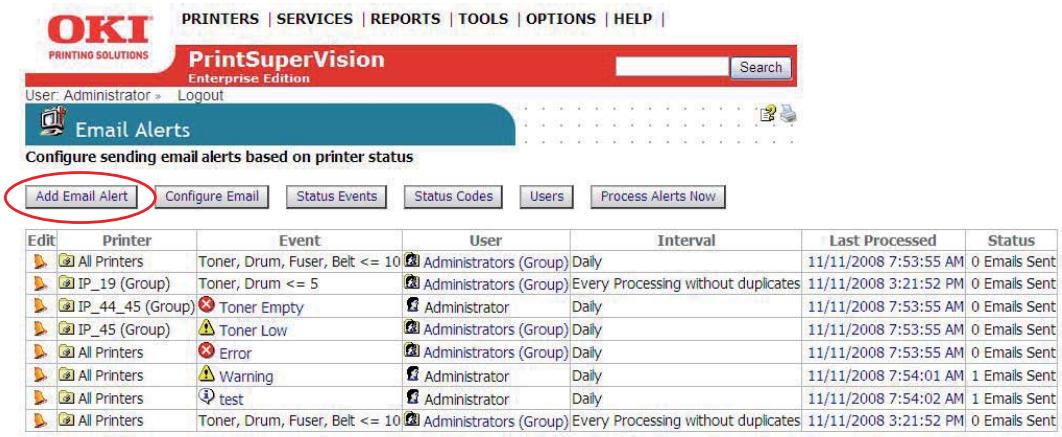Click Process Alerts Now button
Screen dimensions: 1062x437
click(658, 196)
